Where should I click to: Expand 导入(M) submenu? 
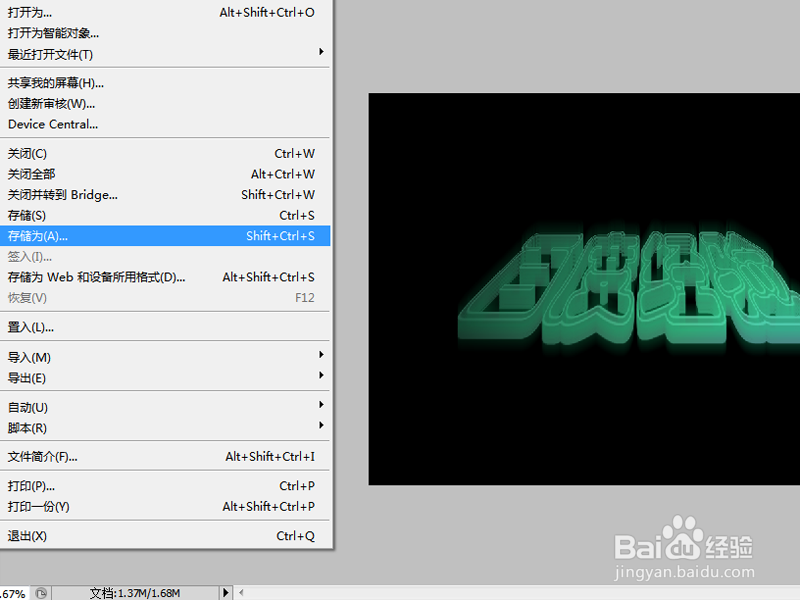click(165, 357)
